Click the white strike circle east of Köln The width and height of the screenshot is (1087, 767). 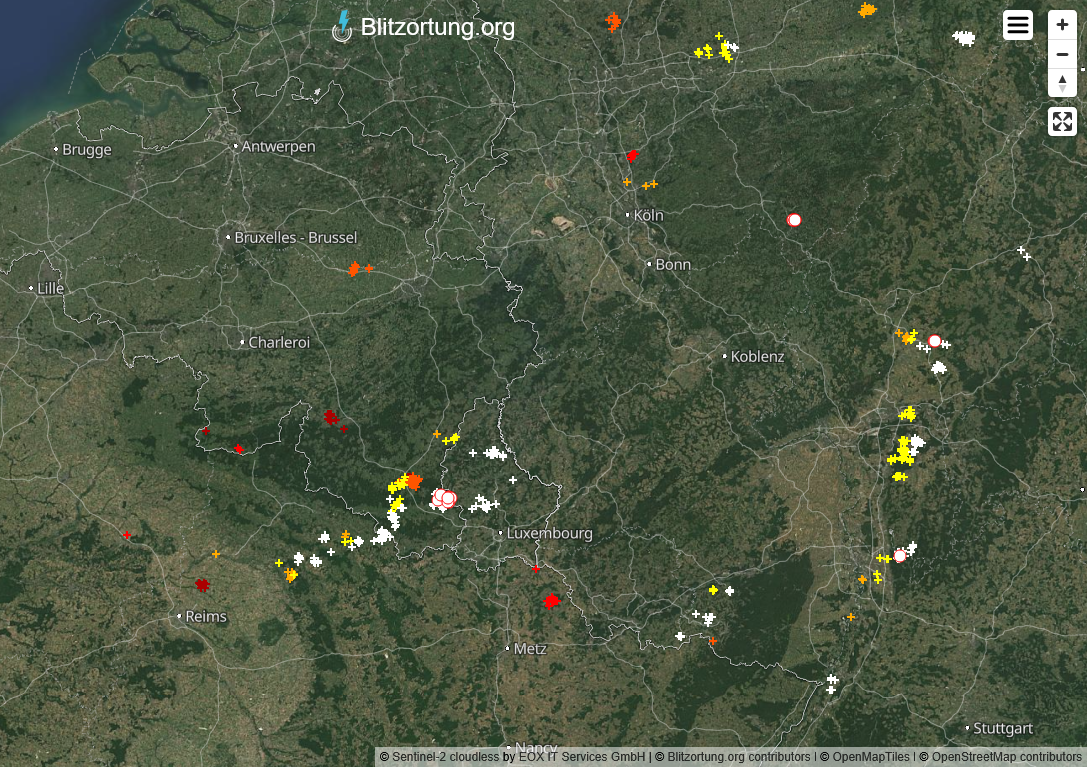point(794,220)
